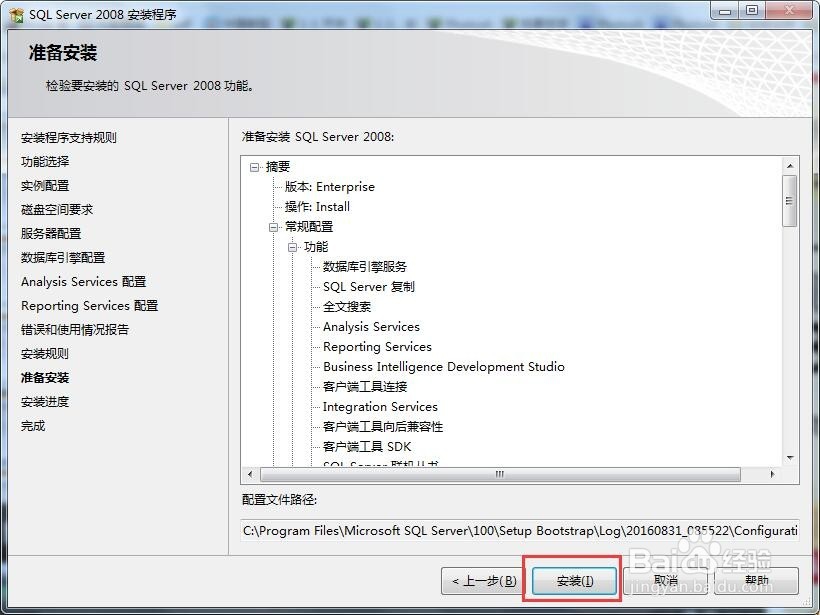Select 实例配置 step in sidebar

[45, 186]
